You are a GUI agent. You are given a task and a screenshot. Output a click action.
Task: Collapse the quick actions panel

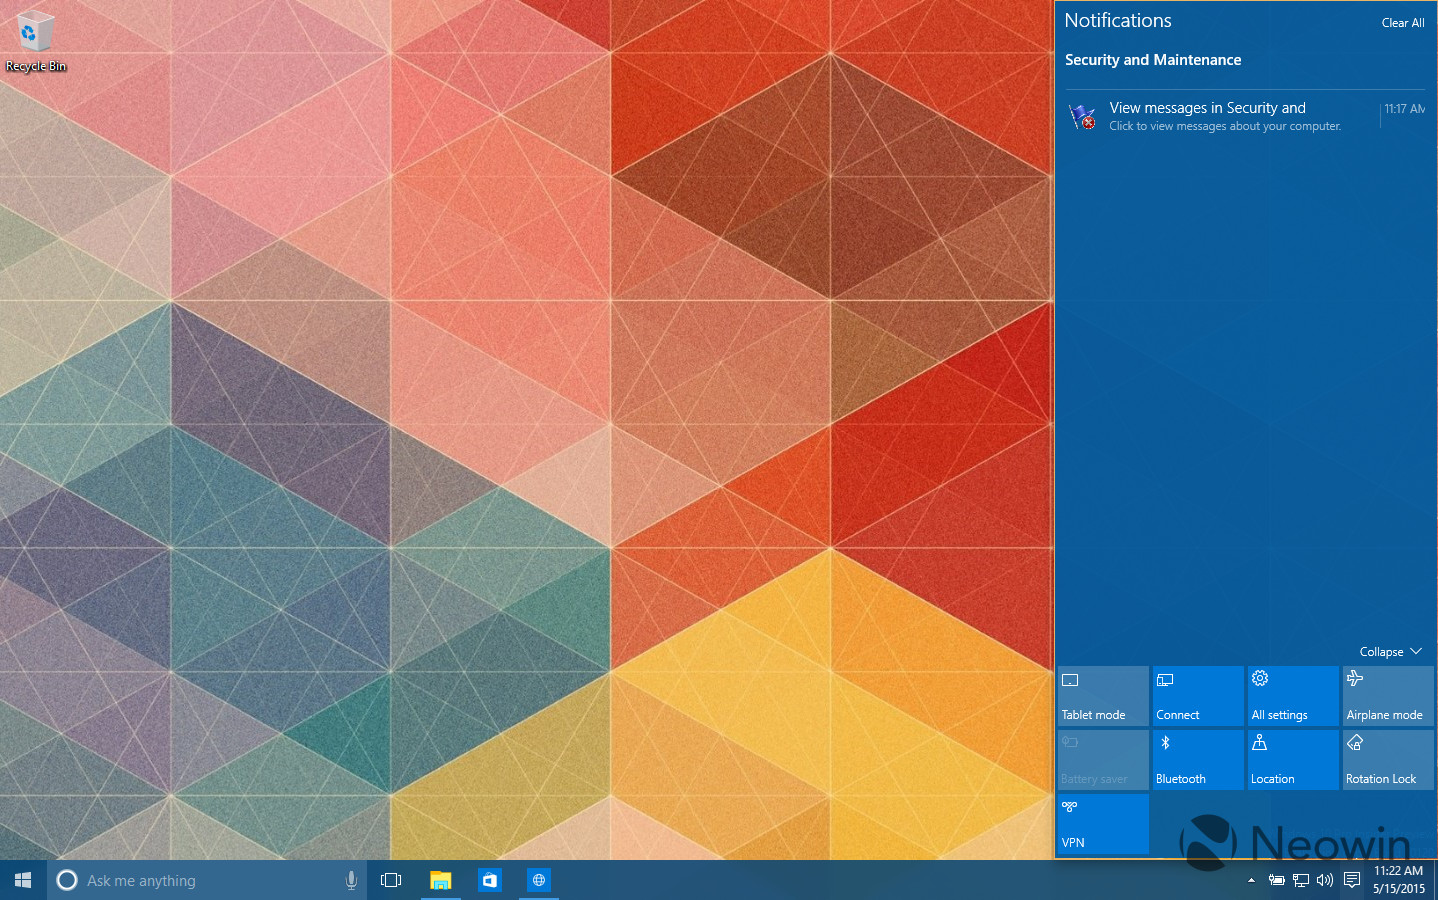tap(1390, 651)
